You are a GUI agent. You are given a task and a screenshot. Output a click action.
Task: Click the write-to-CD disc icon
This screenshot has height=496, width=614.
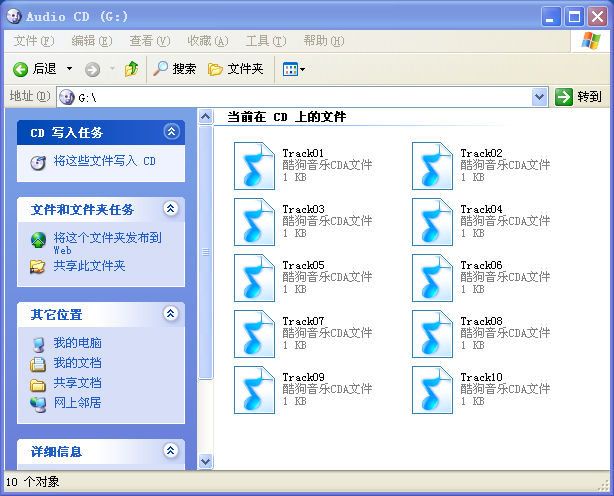click(38, 162)
